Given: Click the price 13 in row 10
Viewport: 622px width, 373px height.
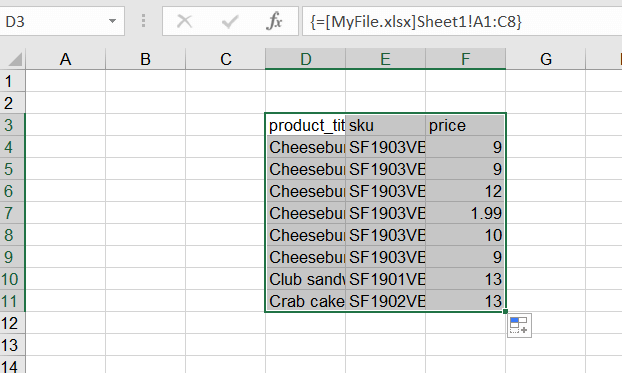Looking at the screenshot, I should [466, 279].
